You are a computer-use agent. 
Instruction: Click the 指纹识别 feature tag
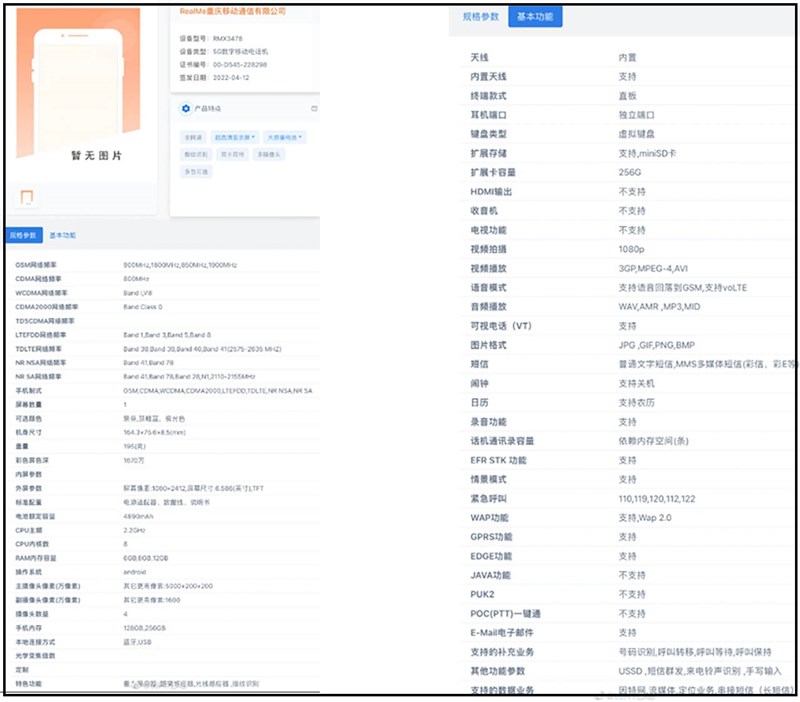coord(196,154)
